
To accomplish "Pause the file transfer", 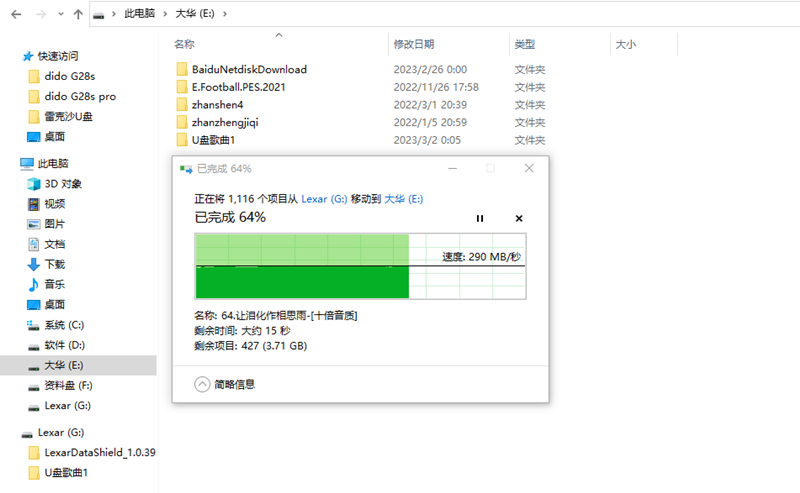I will [480, 218].
